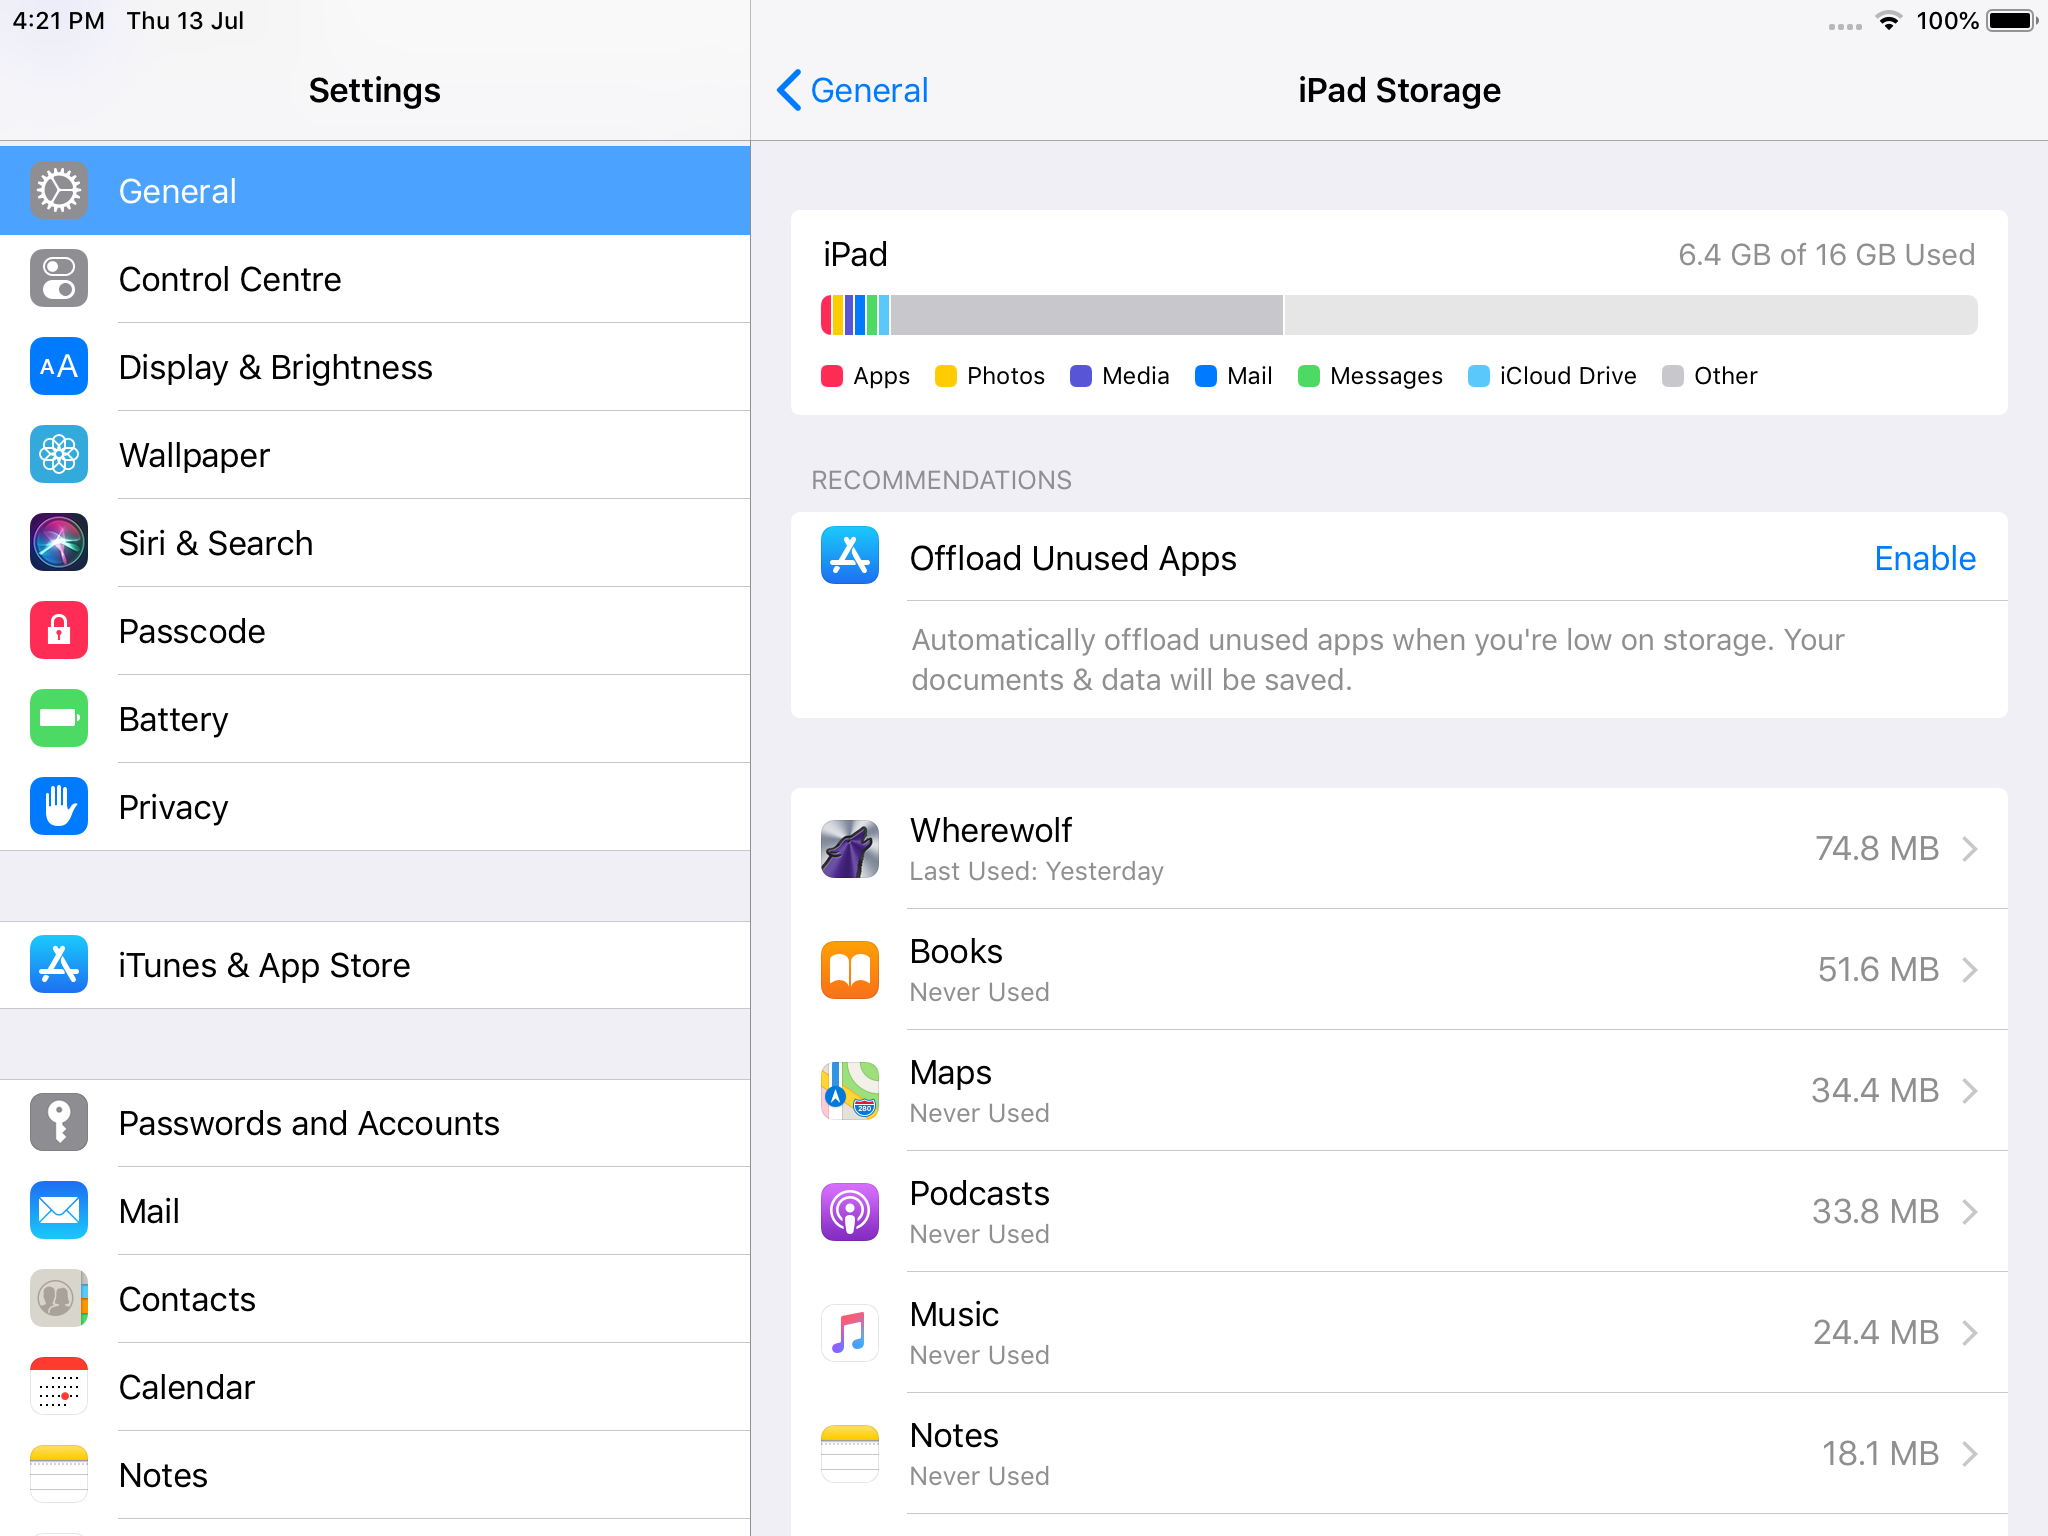2048x1536 pixels.
Task: Tap the RECOMMENDATIONS section header
Action: (x=941, y=480)
